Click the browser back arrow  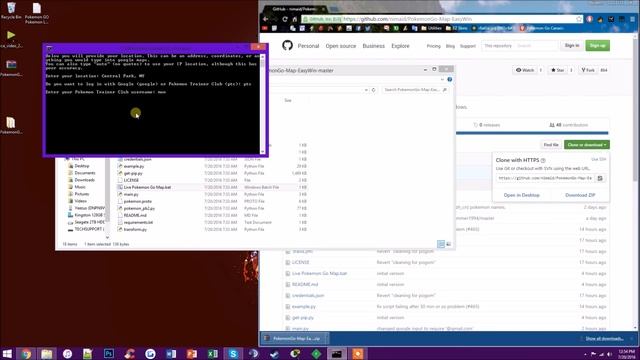tap(266, 19)
